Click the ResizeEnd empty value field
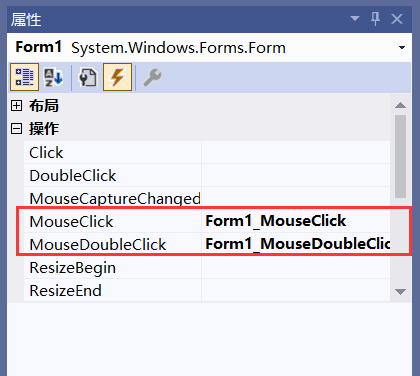The width and height of the screenshot is (420, 376). (x=296, y=290)
